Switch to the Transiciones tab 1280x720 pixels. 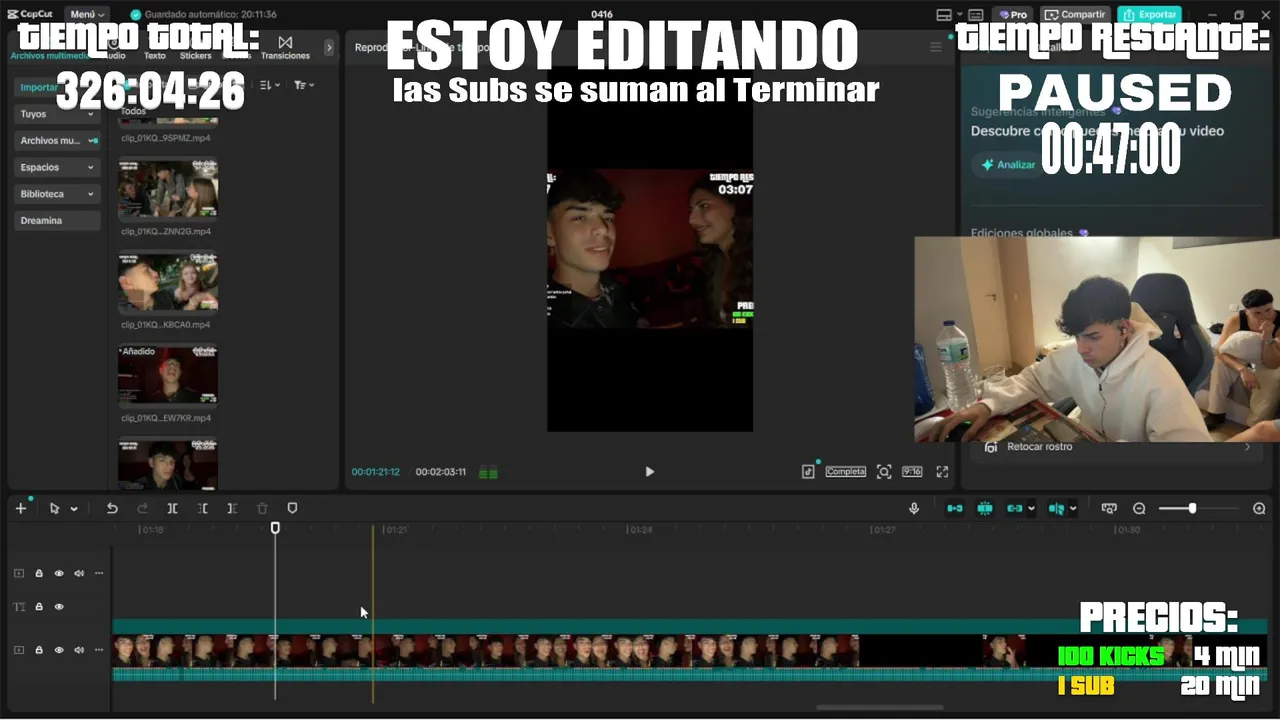point(285,47)
